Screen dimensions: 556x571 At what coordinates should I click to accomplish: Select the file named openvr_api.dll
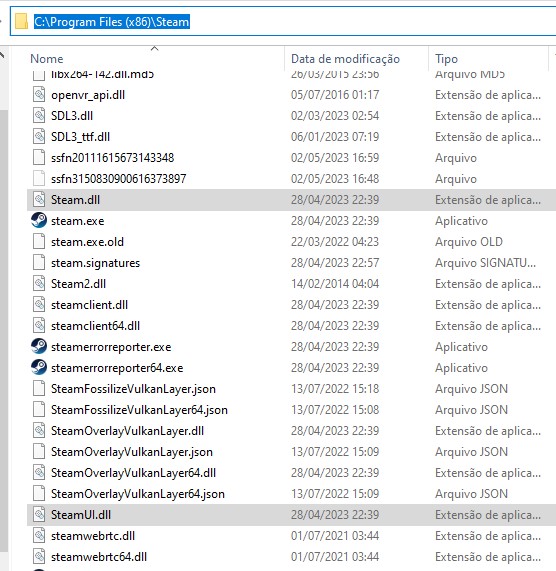[x=88, y=95]
